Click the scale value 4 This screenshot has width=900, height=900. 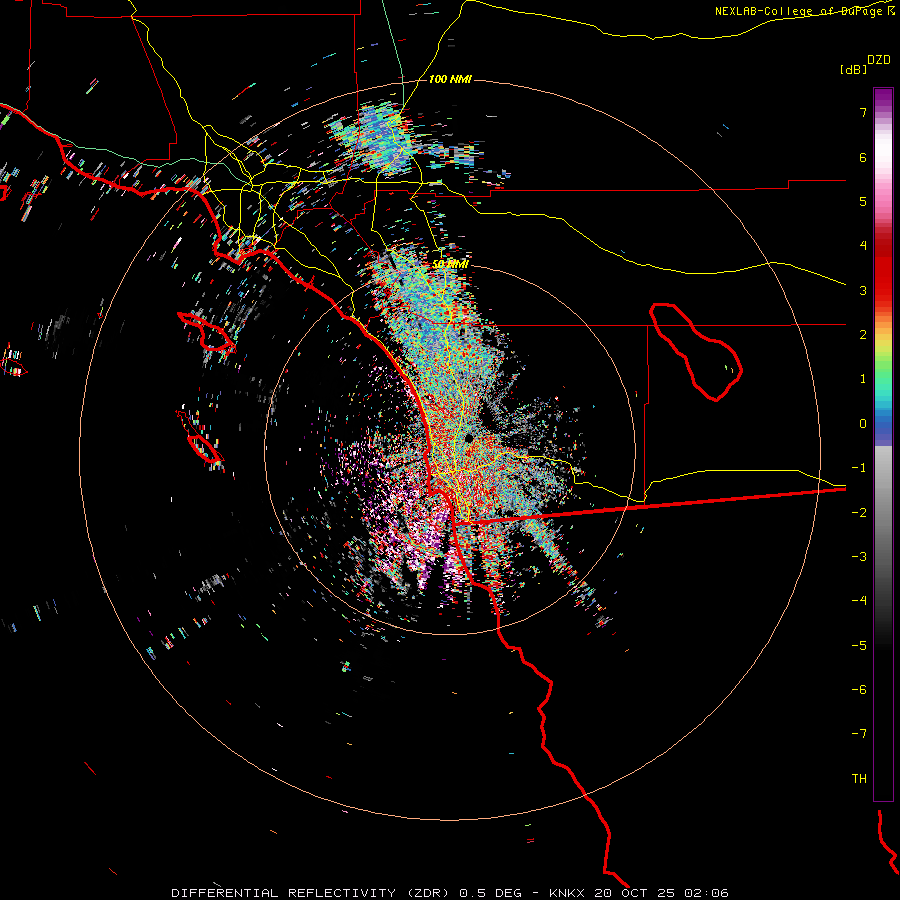[863, 246]
